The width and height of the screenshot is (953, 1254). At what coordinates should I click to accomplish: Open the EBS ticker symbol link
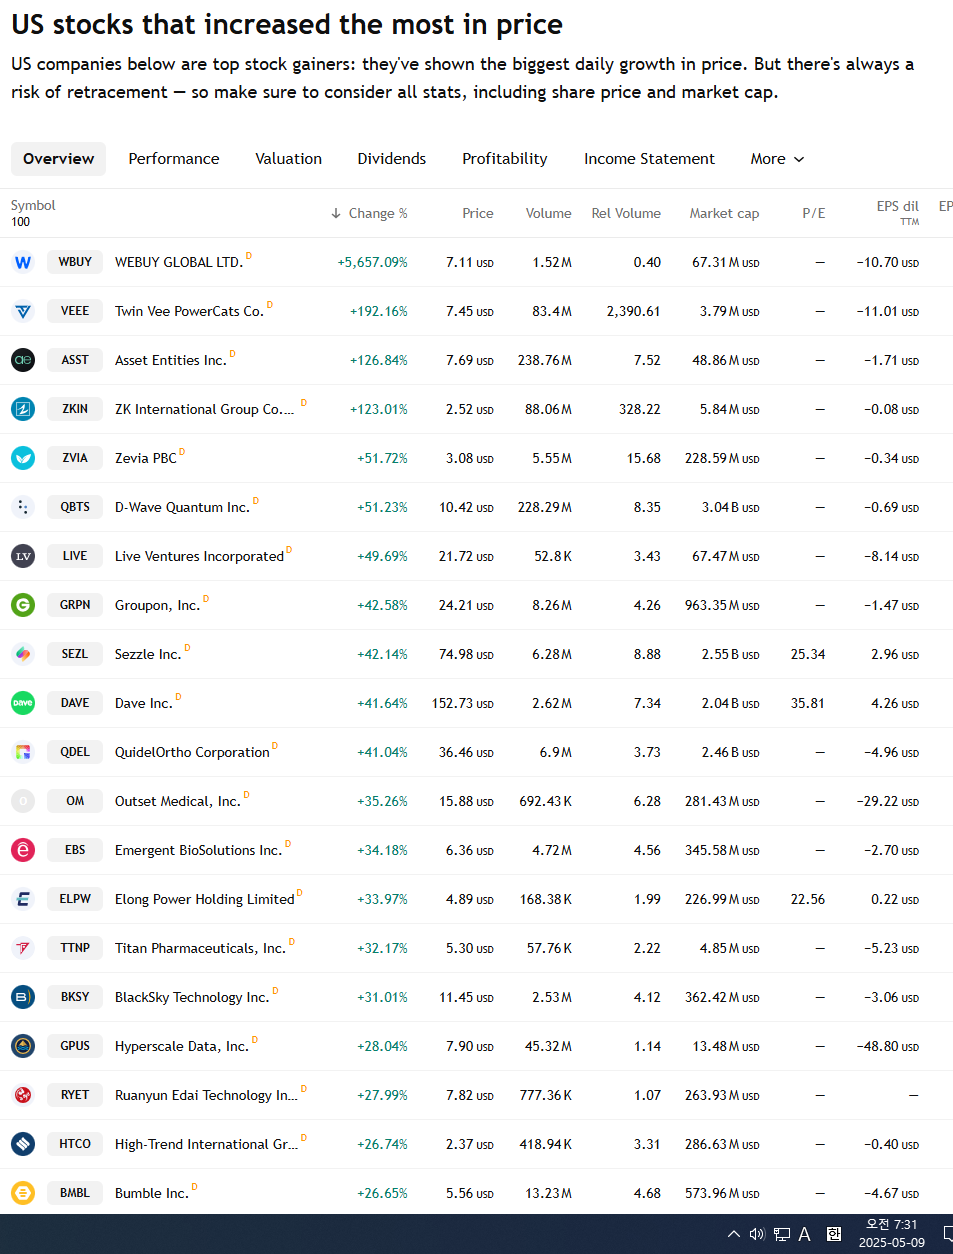pos(75,850)
